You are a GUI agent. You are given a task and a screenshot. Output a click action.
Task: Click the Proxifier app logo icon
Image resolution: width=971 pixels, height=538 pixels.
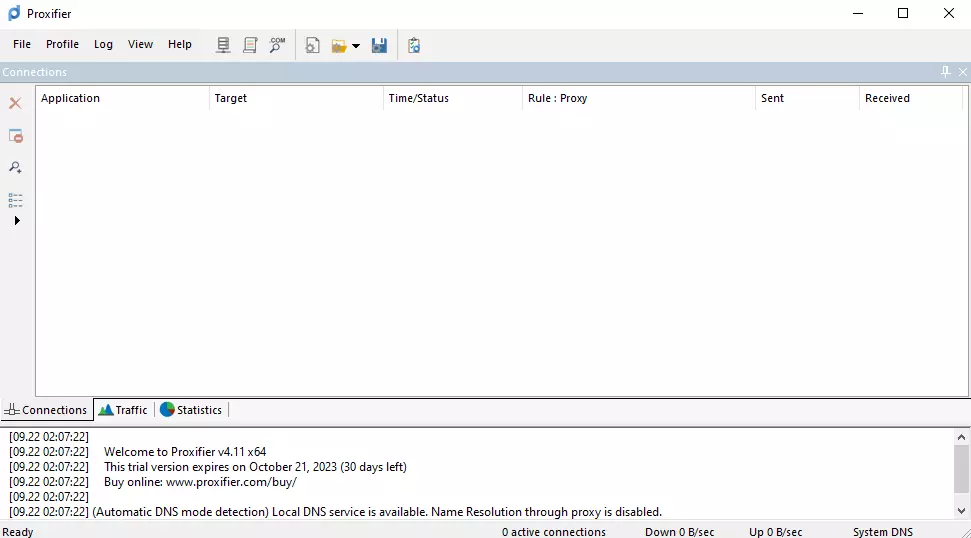pos(14,13)
